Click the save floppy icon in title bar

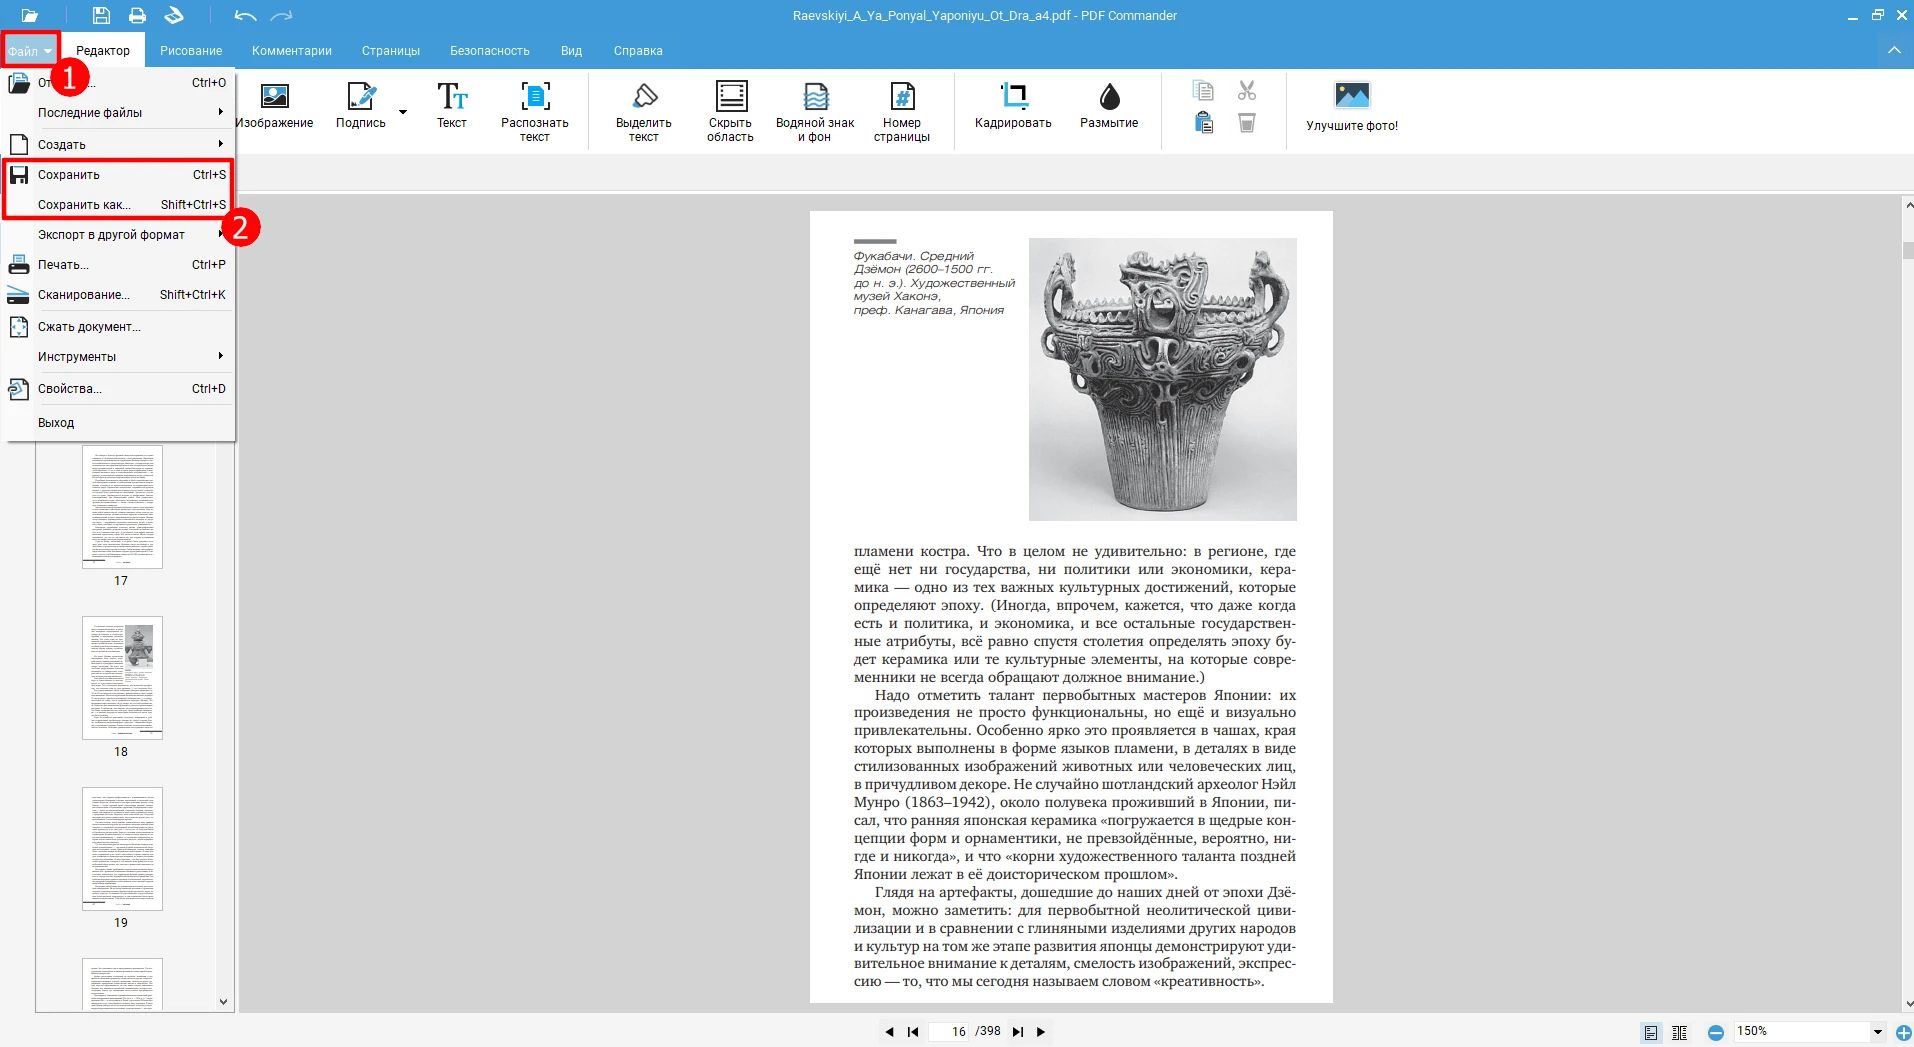click(101, 15)
